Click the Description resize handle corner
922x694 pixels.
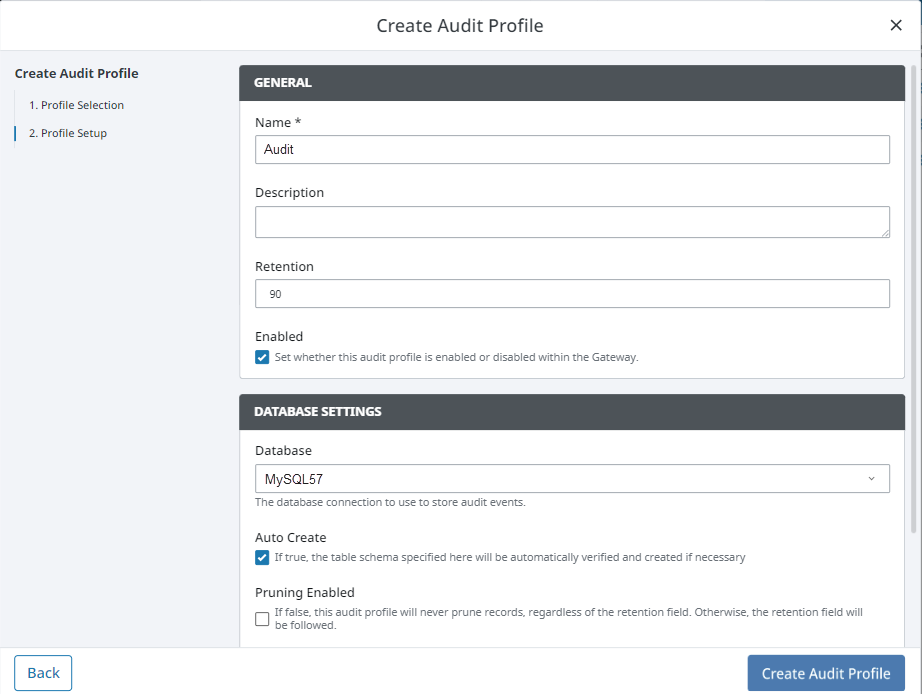pyautogui.click(x=885, y=233)
